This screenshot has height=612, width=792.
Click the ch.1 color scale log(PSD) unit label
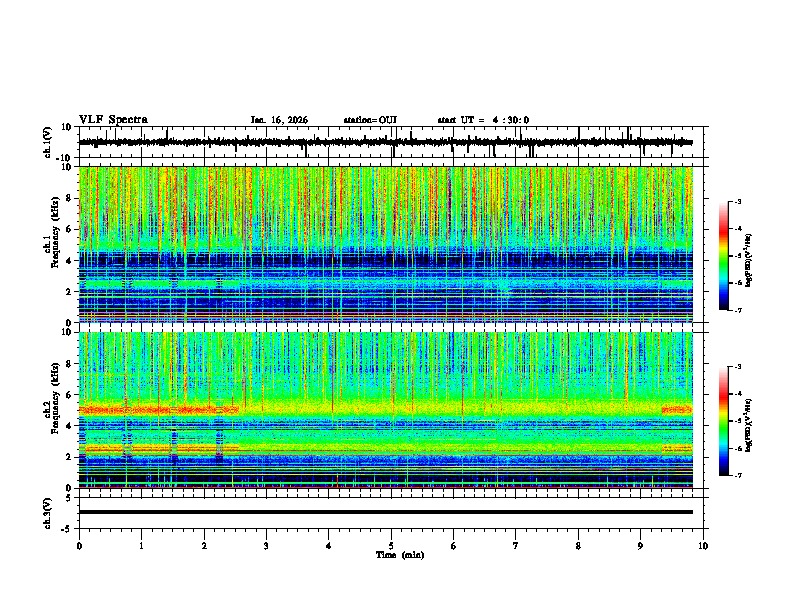coord(749,260)
